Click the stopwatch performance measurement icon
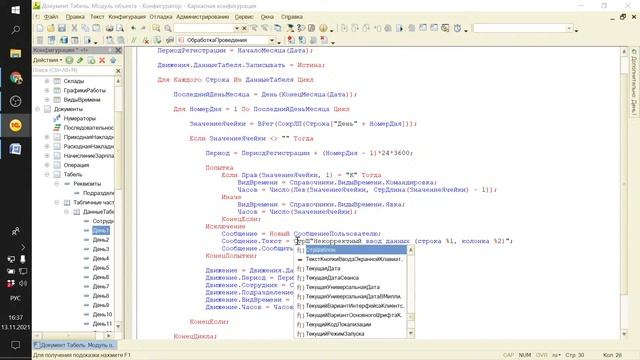640x360 pixels. [457, 28]
